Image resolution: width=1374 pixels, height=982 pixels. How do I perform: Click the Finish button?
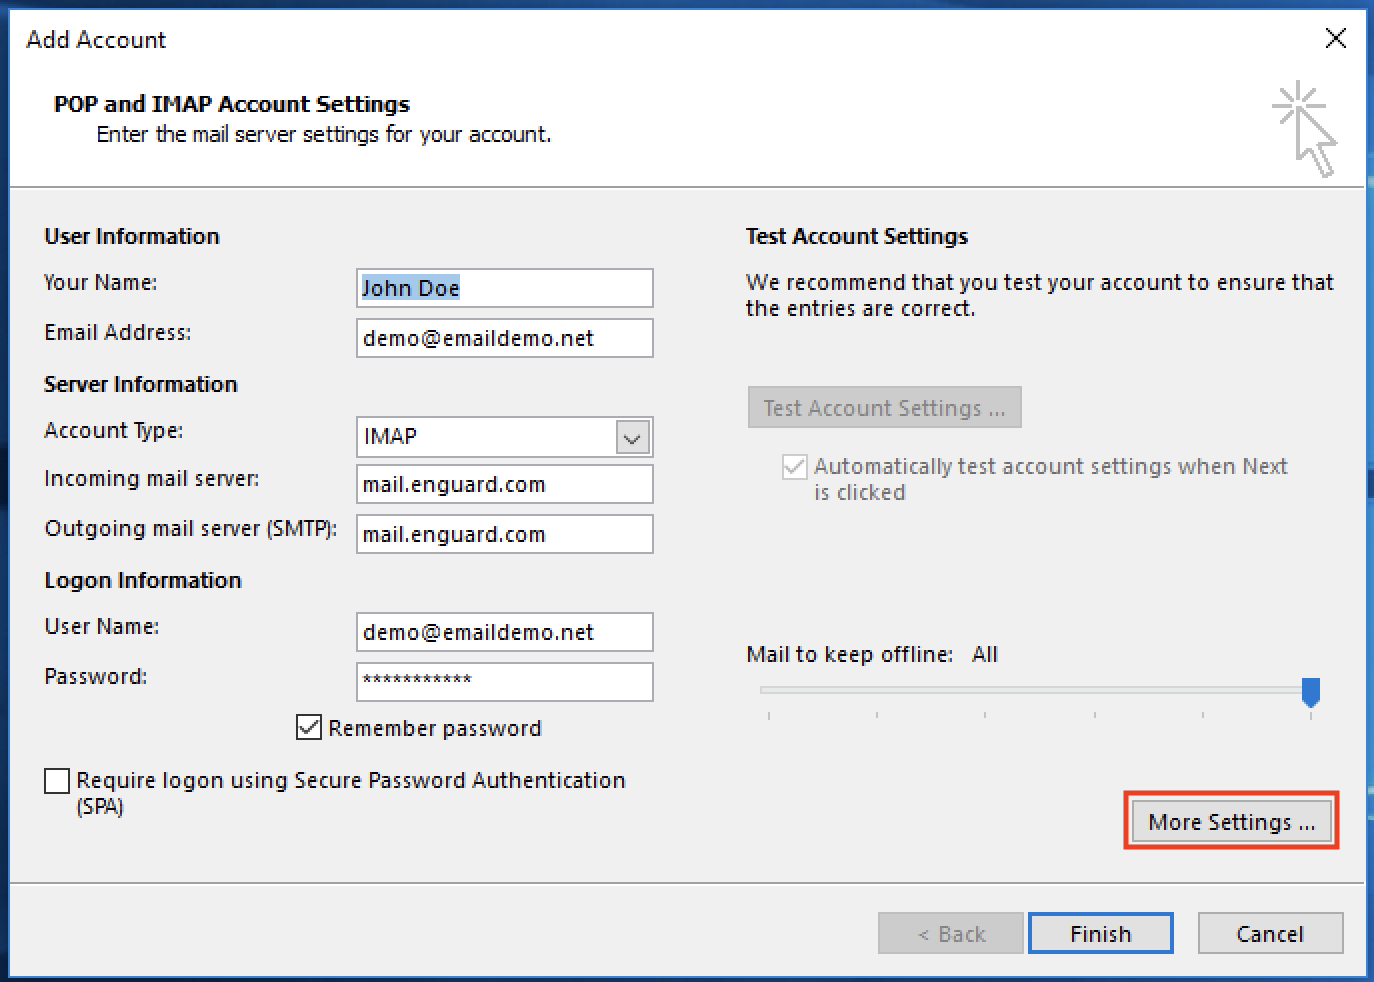pos(1100,934)
